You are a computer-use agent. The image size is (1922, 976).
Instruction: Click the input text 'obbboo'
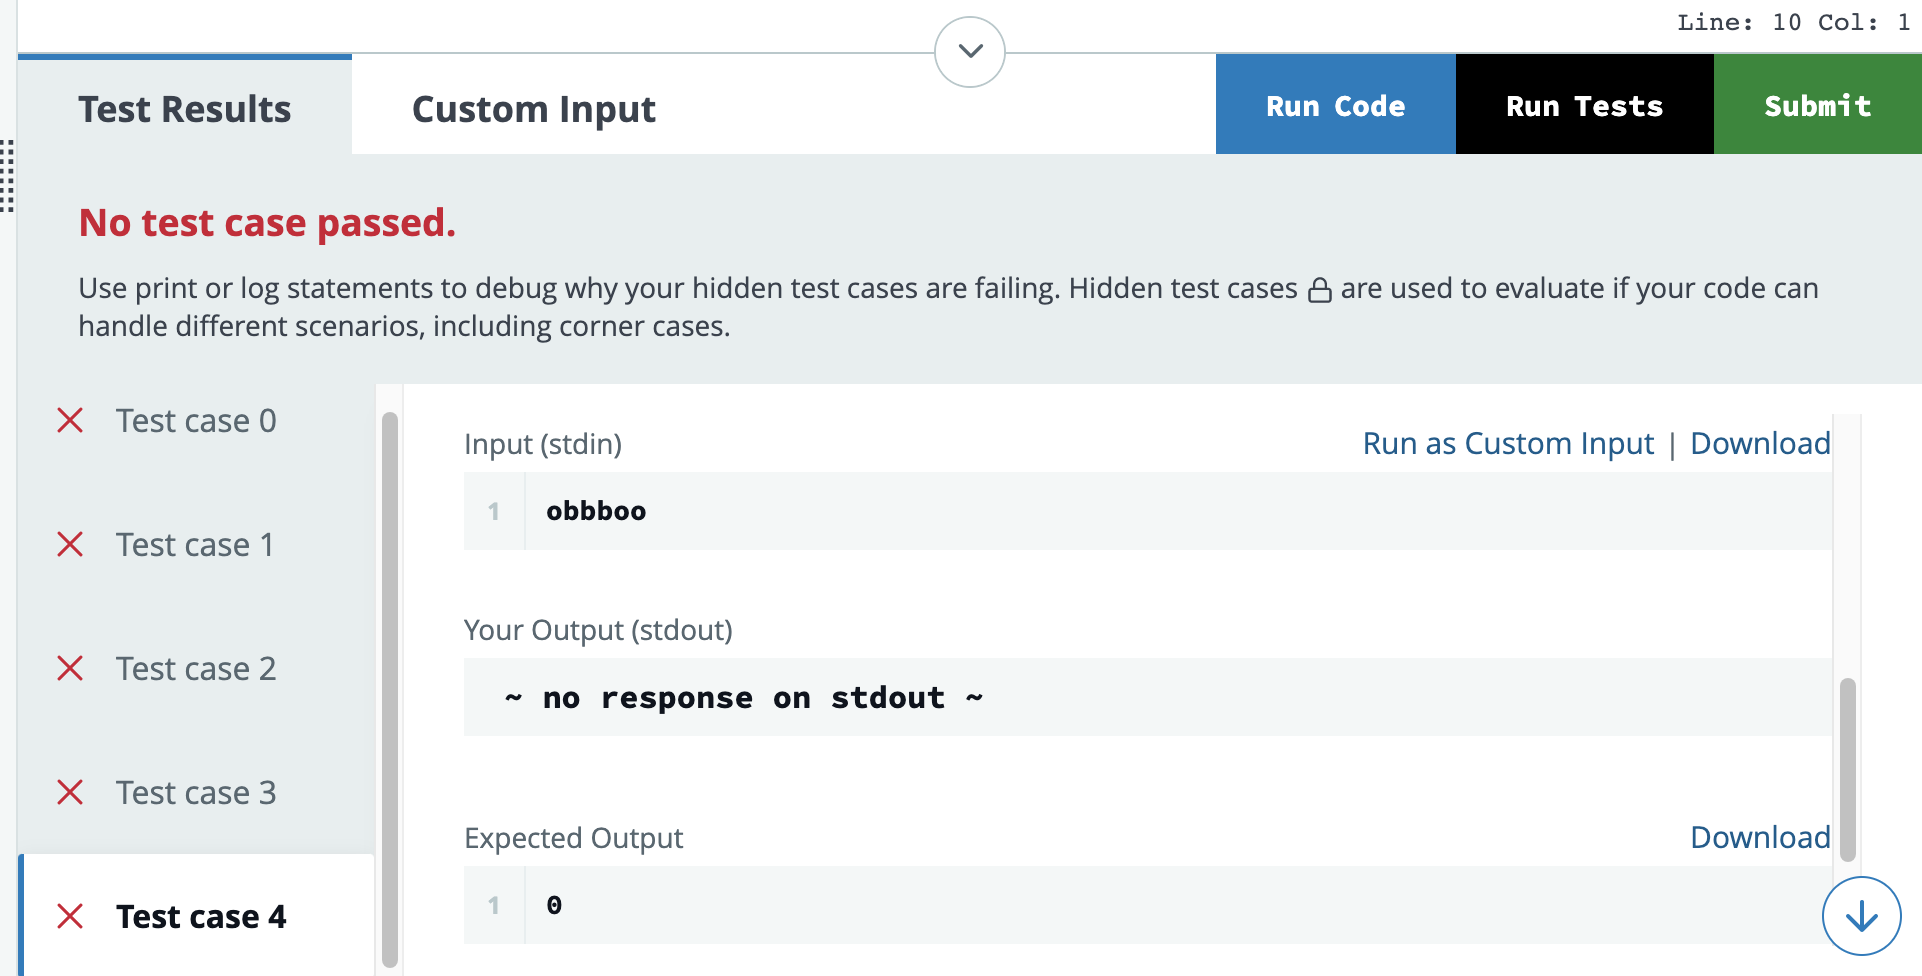pos(596,511)
